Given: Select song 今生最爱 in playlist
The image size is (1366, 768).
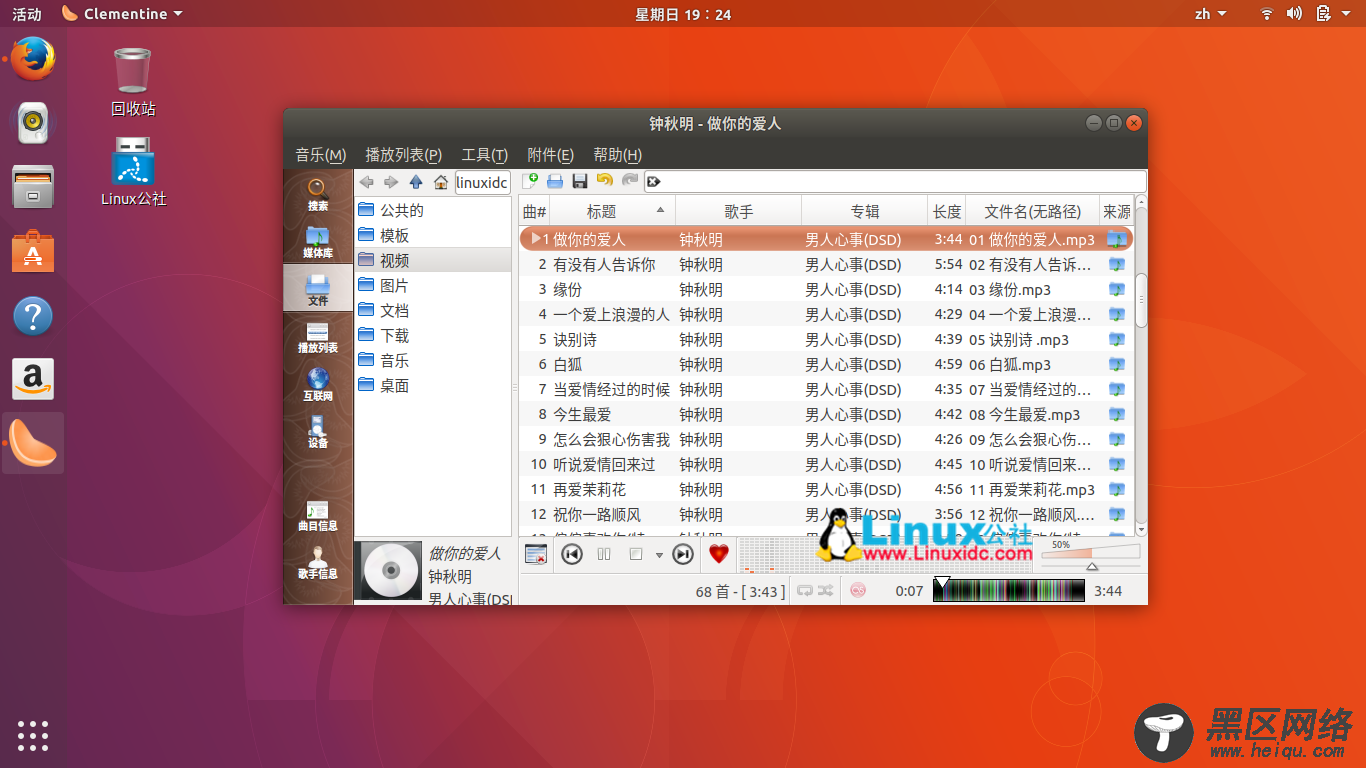Looking at the screenshot, I should point(826,415).
